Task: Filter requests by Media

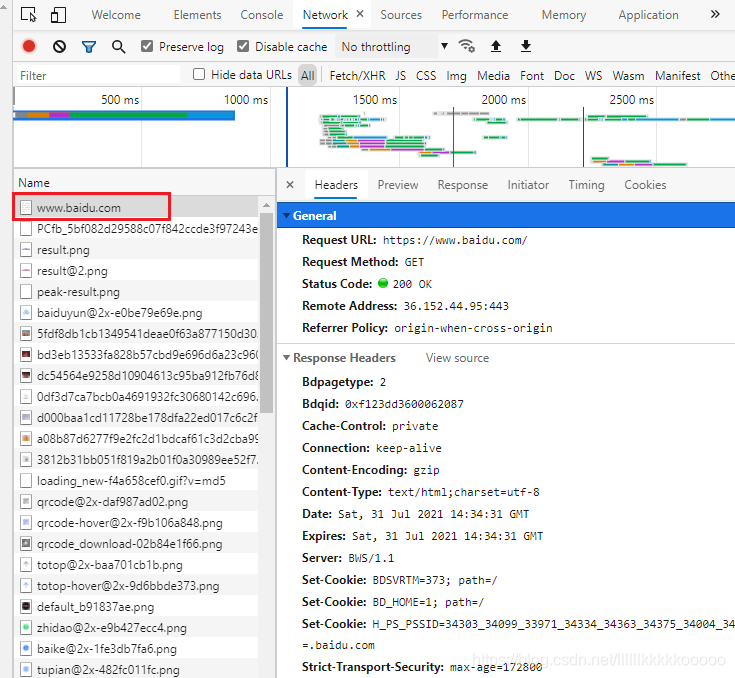Action: point(493,75)
